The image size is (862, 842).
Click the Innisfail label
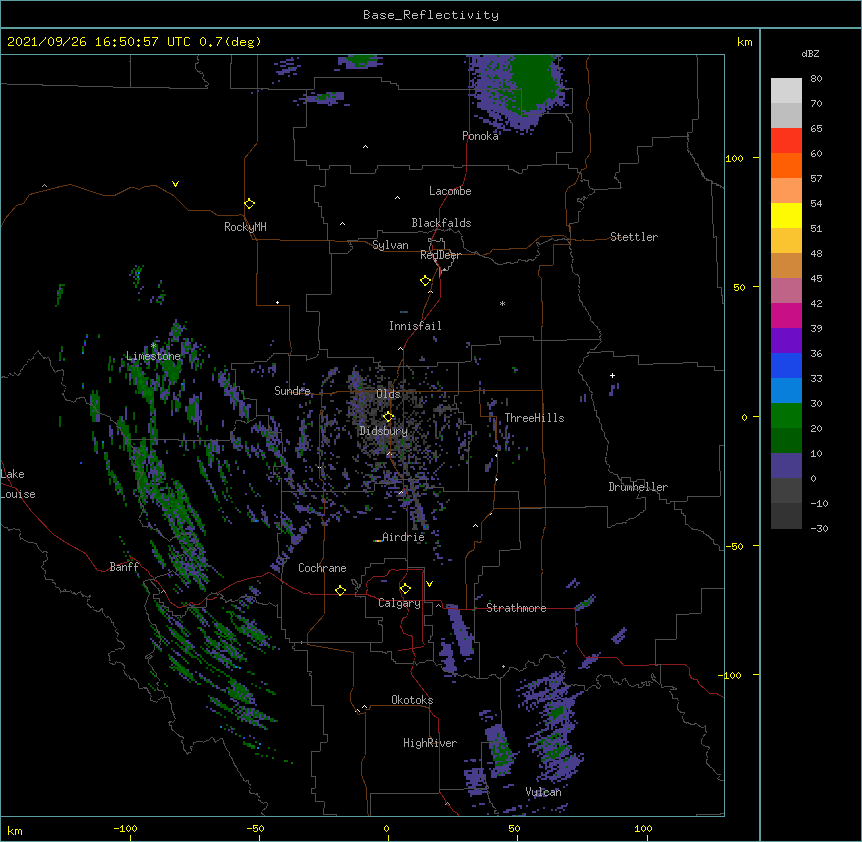tap(415, 326)
